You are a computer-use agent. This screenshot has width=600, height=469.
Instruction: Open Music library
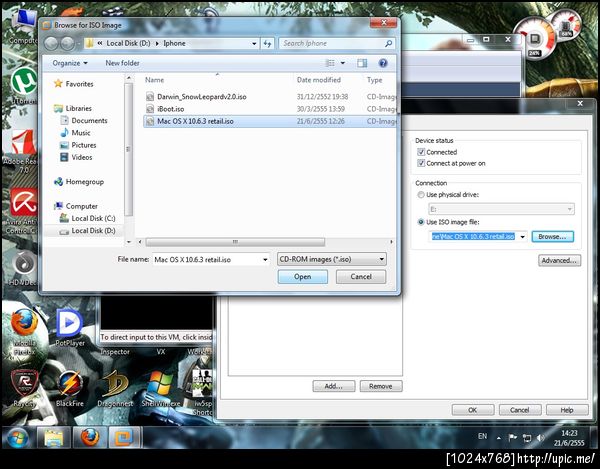tap(76, 133)
